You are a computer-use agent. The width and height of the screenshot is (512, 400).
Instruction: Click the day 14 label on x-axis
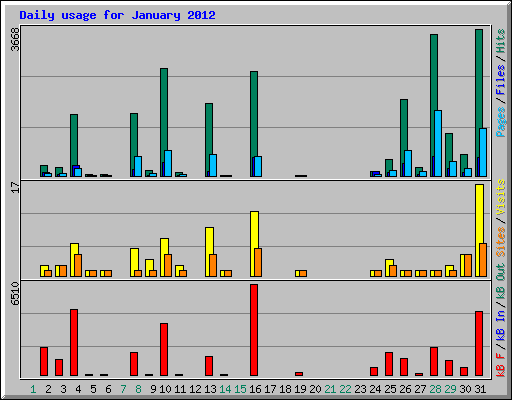[x=225, y=389]
